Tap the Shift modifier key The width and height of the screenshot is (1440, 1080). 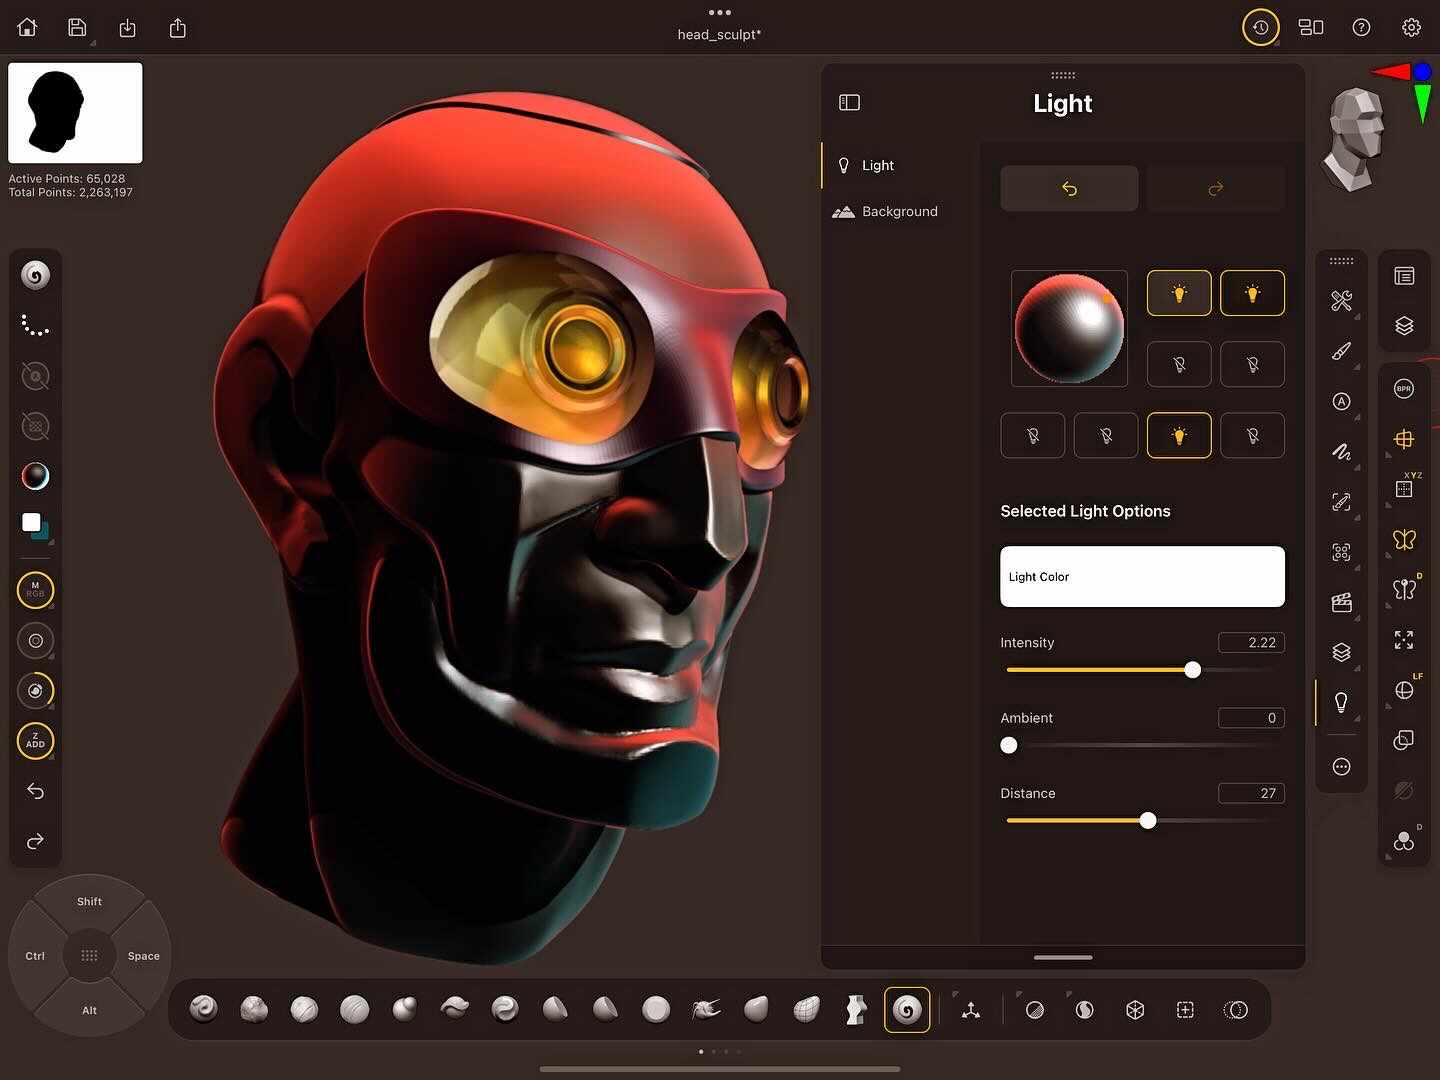89,902
